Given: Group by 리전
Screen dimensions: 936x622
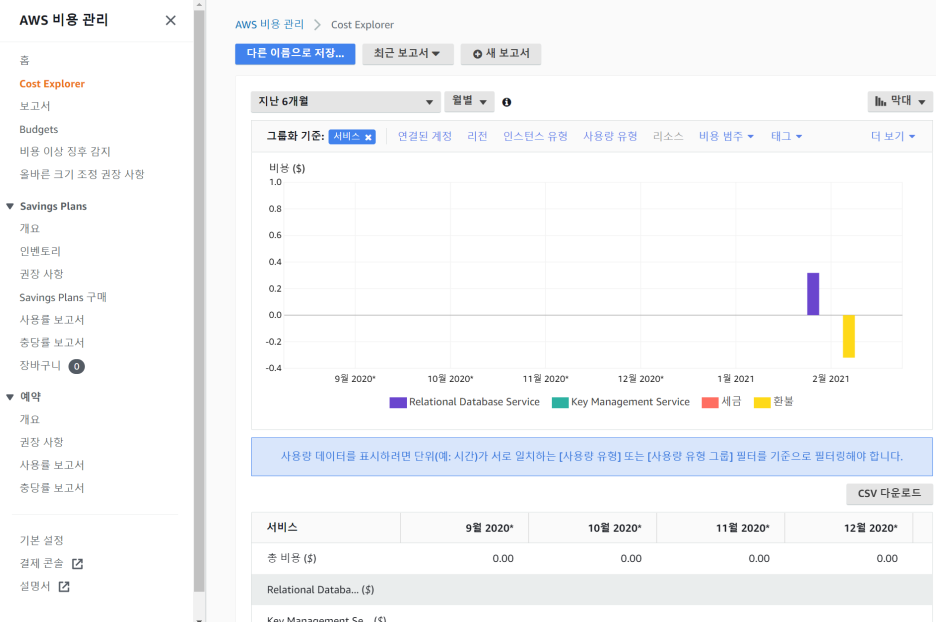Looking at the screenshot, I should [477, 137].
